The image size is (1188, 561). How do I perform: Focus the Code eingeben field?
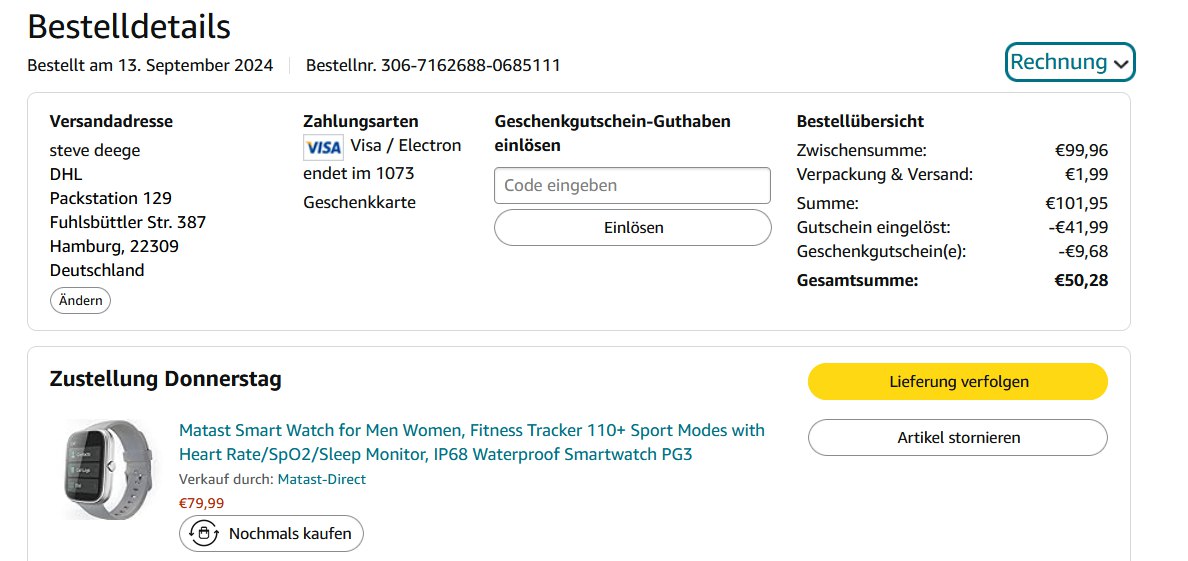pyautogui.click(x=632, y=185)
